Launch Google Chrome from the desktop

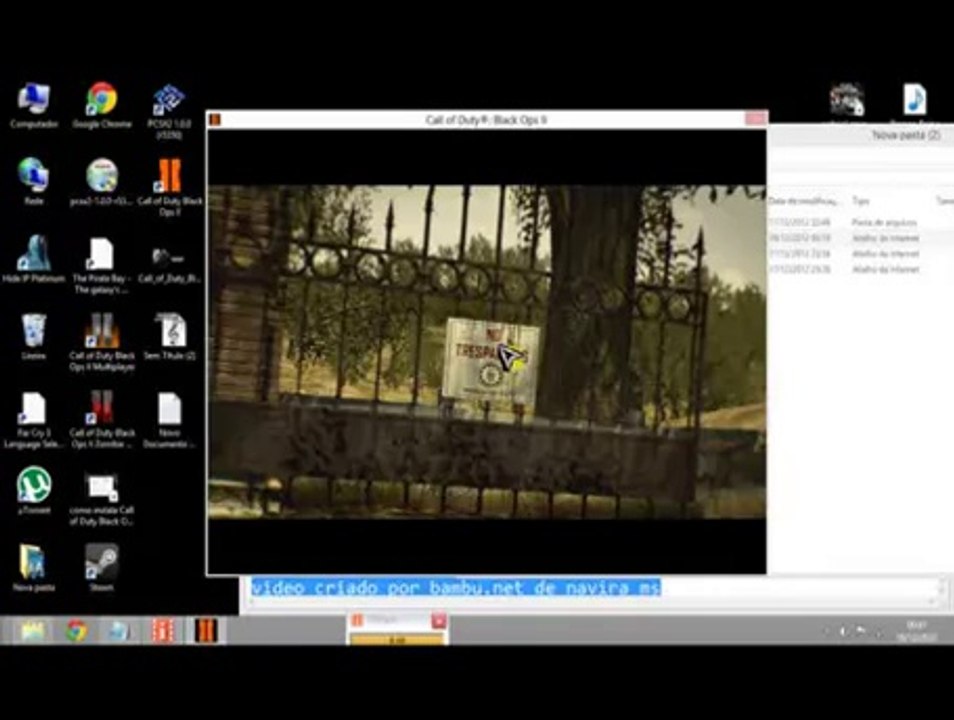coord(102,105)
